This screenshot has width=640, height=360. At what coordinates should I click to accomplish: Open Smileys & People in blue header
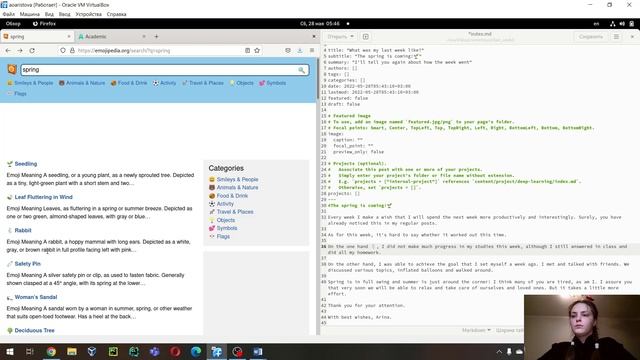click(x=30, y=83)
